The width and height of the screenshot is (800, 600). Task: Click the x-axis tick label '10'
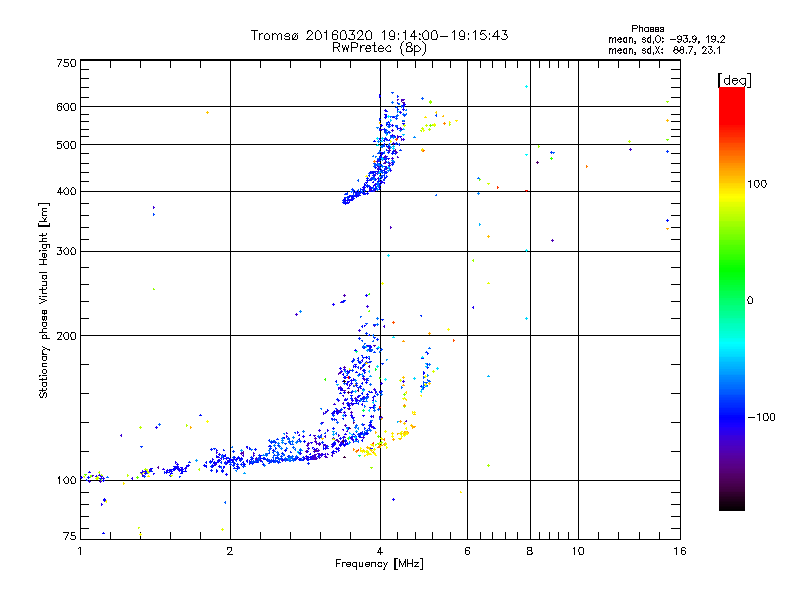pos(578,551)
